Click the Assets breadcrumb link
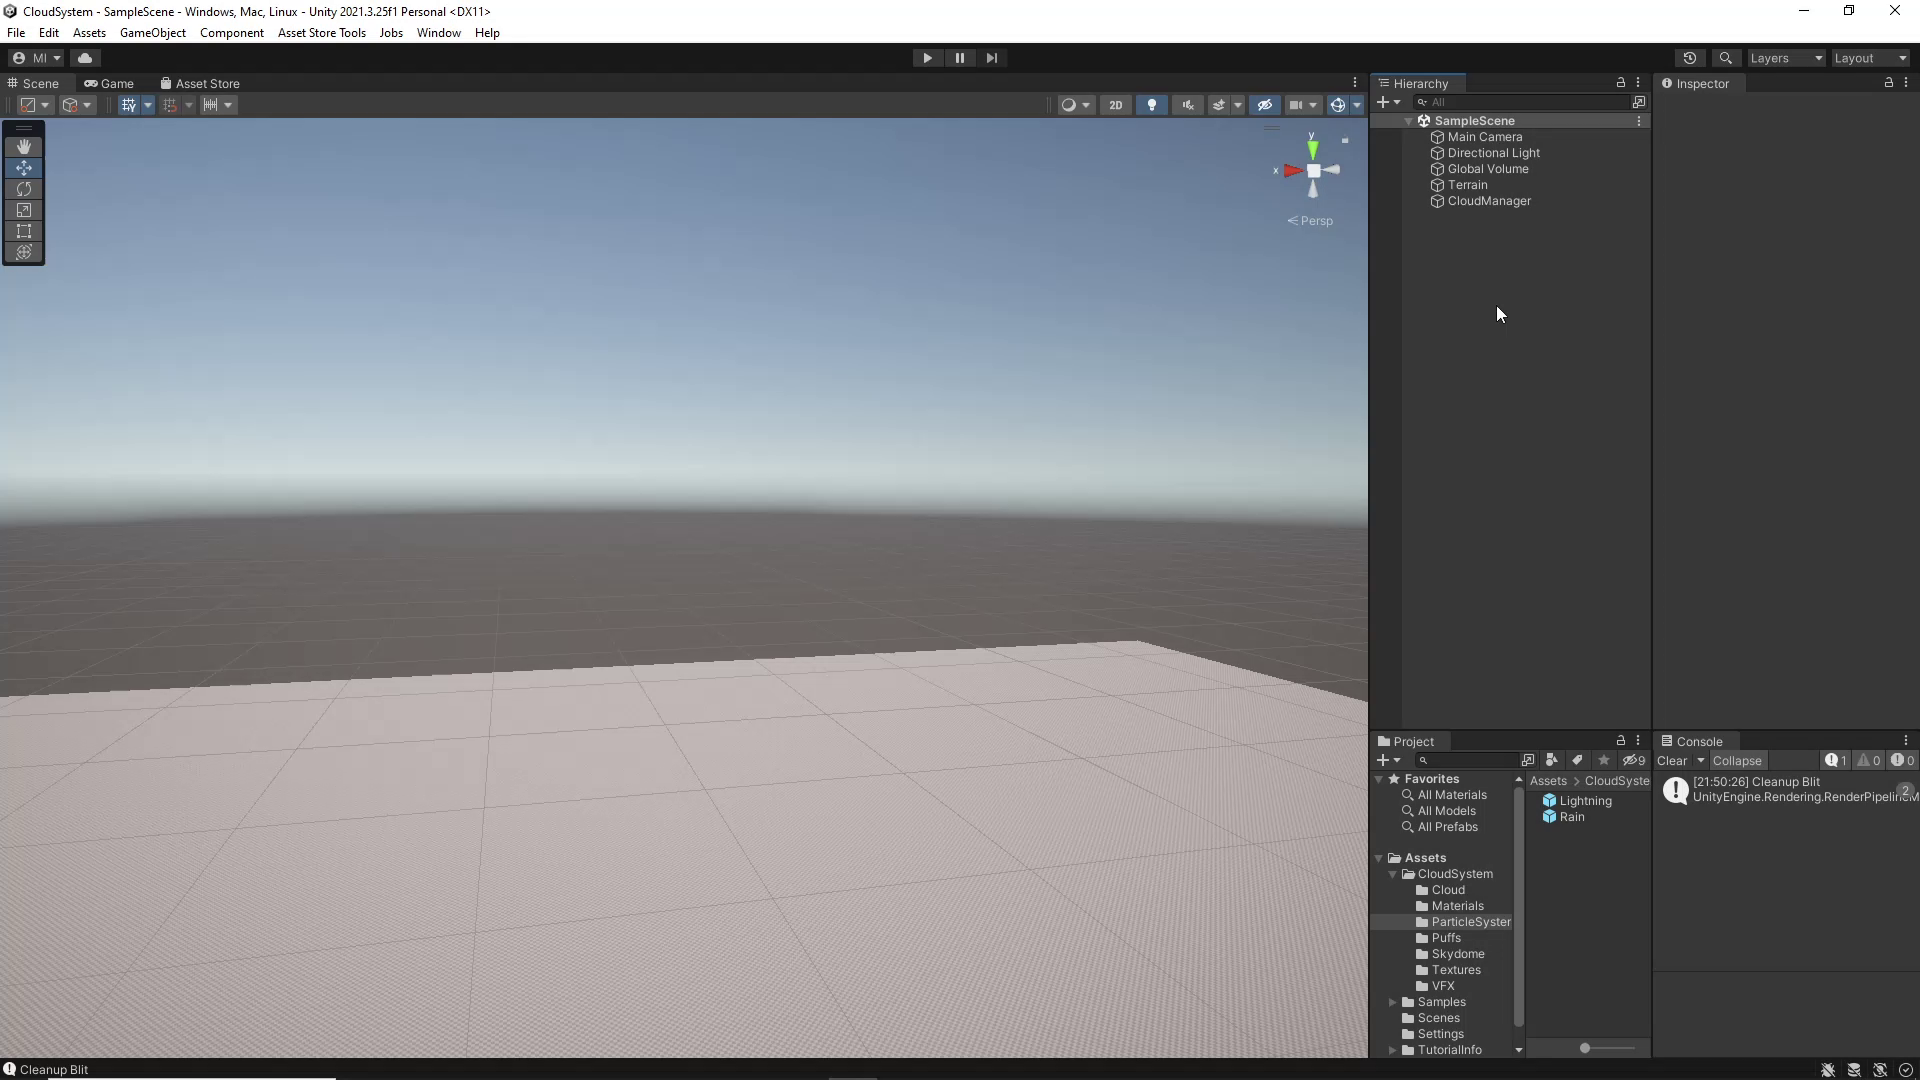1920x1080 pixels. click(1548, 781)
